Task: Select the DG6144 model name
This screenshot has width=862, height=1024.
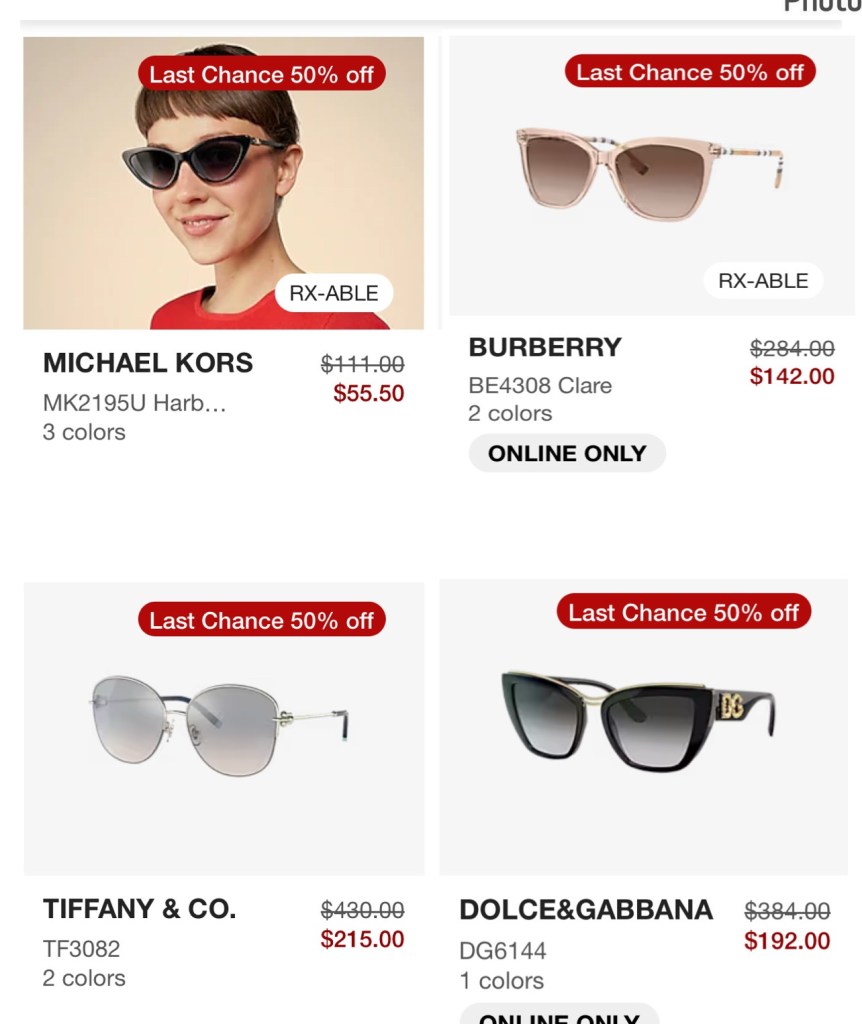Action: (x=503, y=951)
